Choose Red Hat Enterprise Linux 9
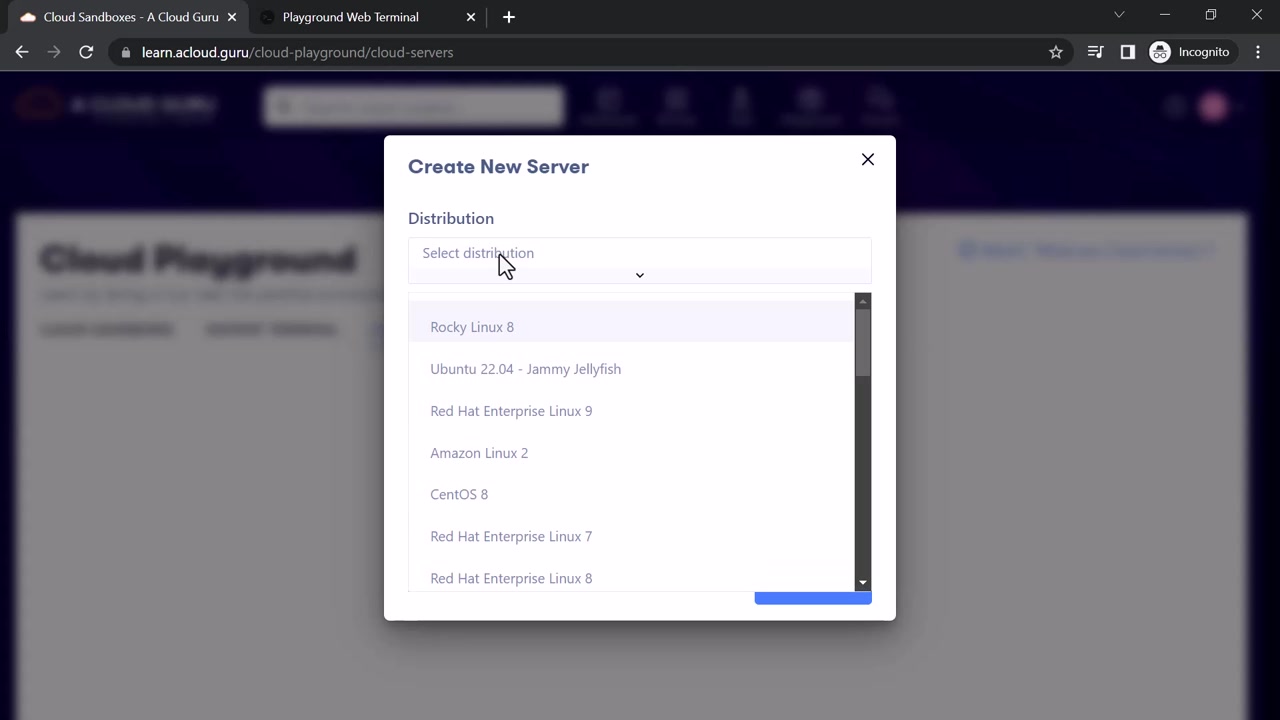This screenshot has height=720, width=1280. click(x=511, y=411)
